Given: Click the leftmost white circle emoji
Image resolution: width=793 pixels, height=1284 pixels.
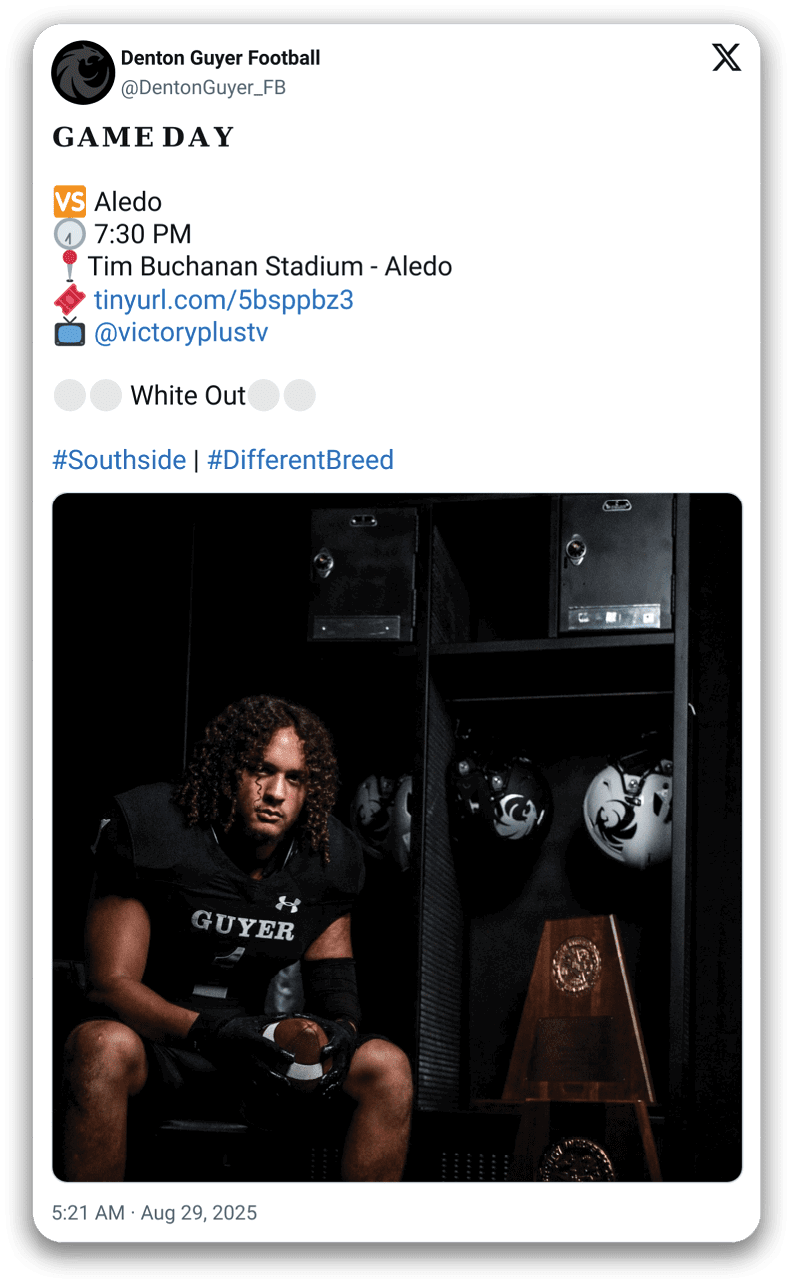Looking at the screenshot, I should click(x=69, y=396).
